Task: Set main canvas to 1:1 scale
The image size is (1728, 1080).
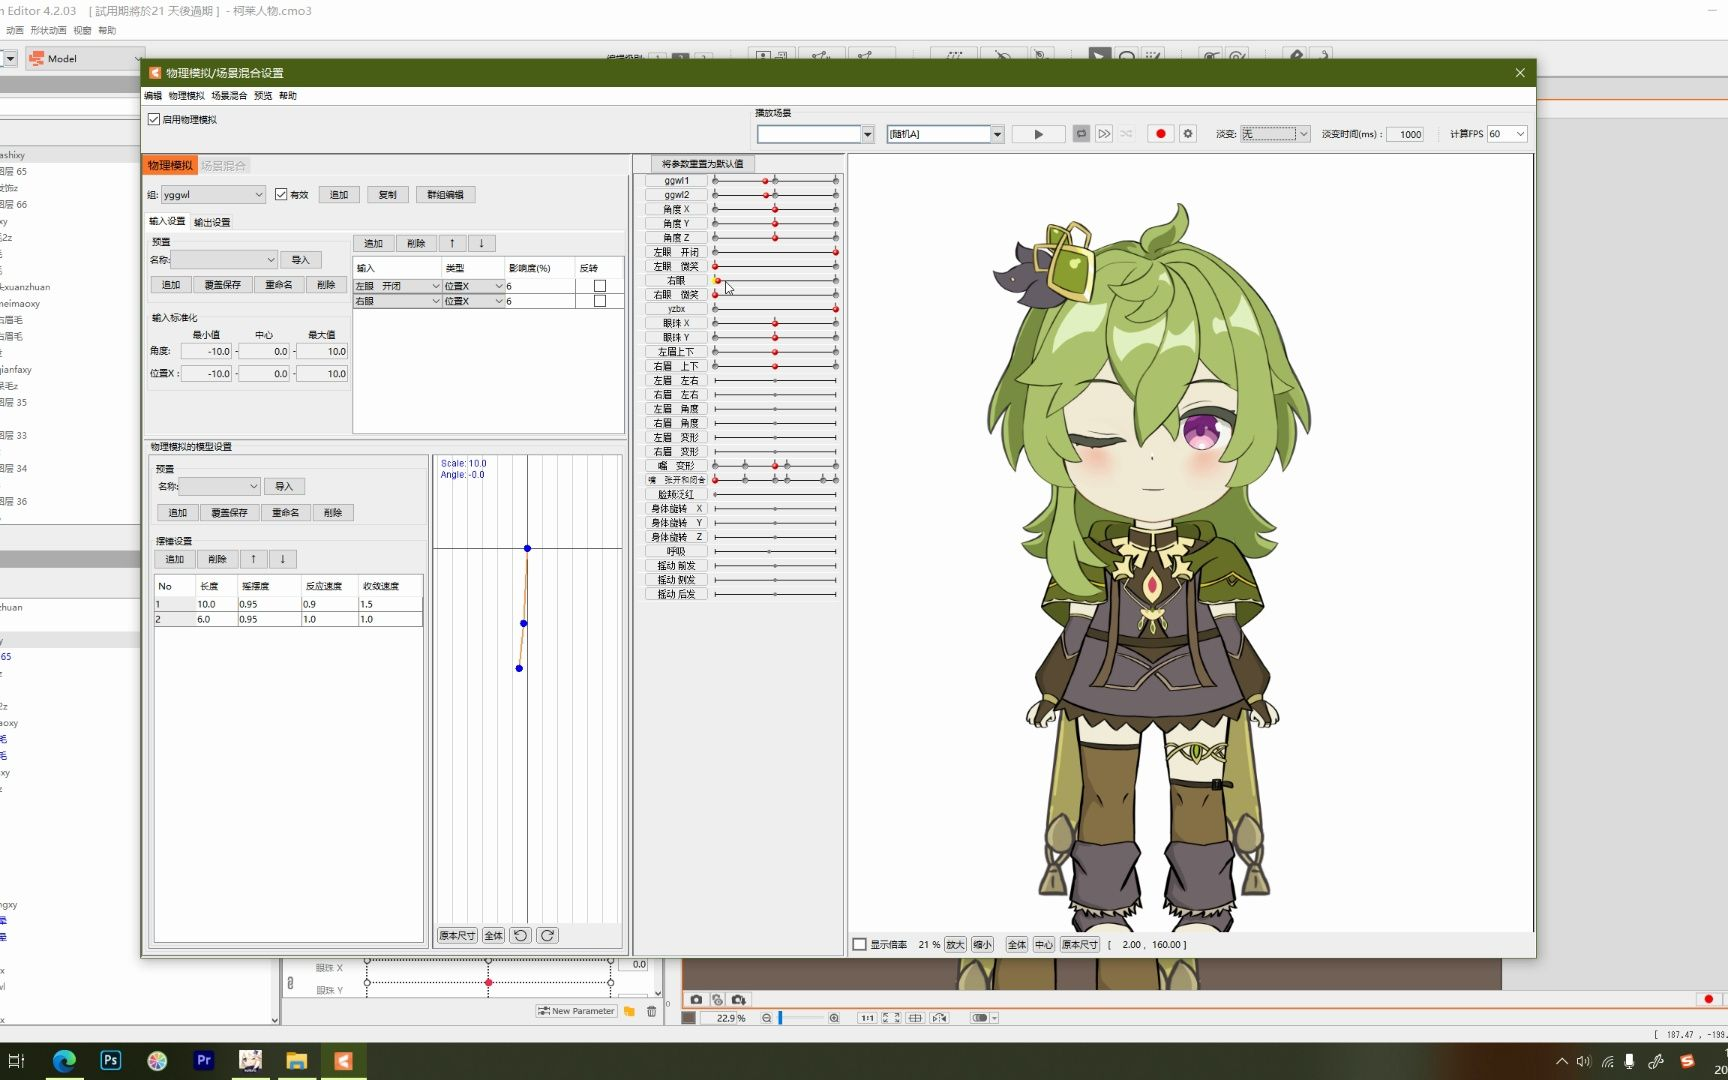Action: coord(867,1018)
